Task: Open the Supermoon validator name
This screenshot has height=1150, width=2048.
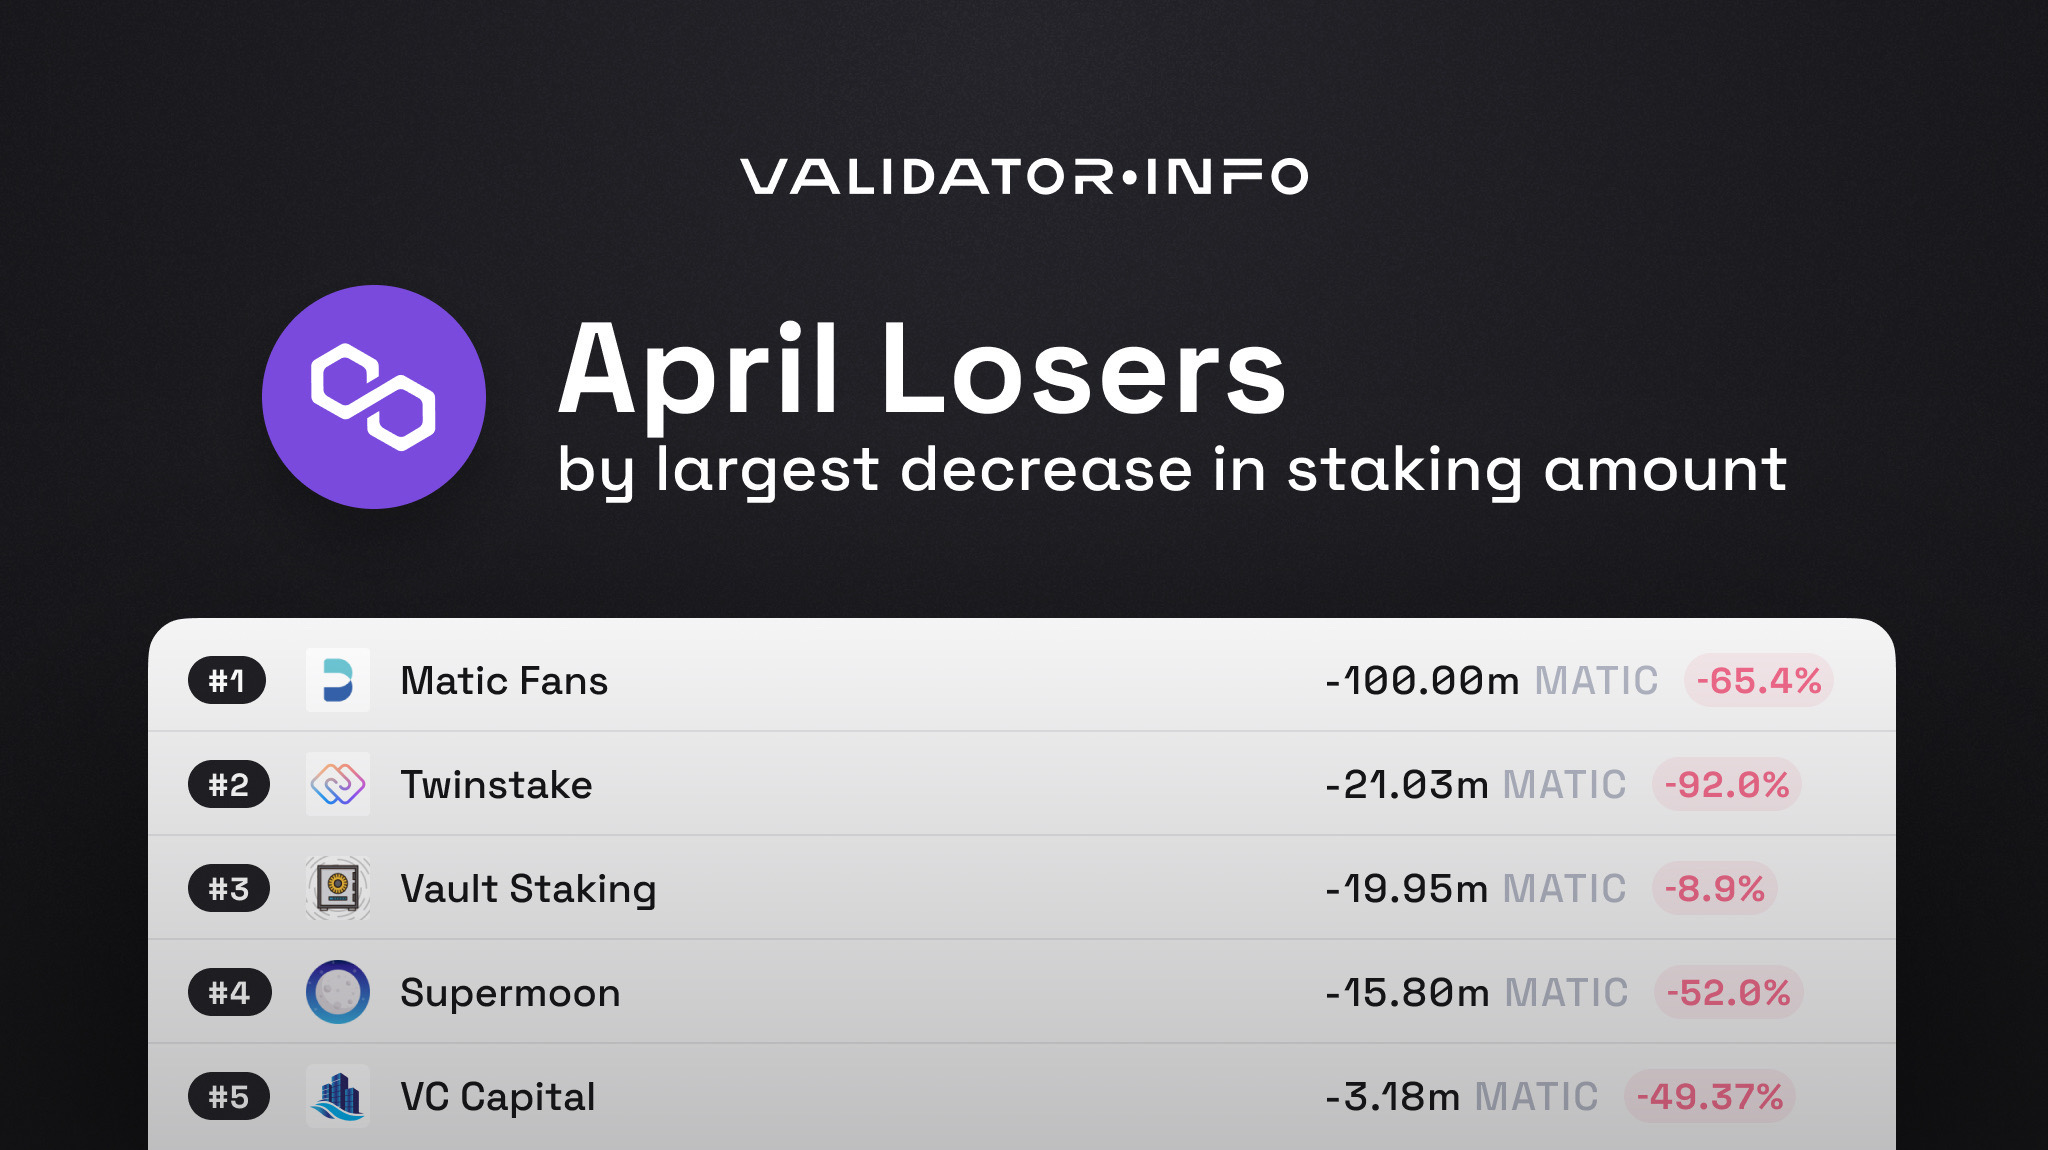Action: 510,993
